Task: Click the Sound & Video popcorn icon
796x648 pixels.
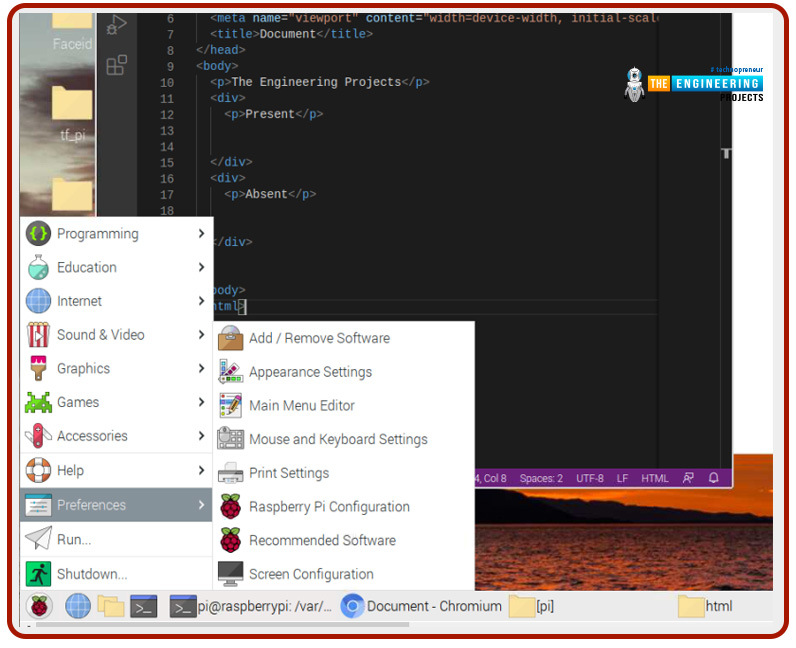Action: [39, 335]
